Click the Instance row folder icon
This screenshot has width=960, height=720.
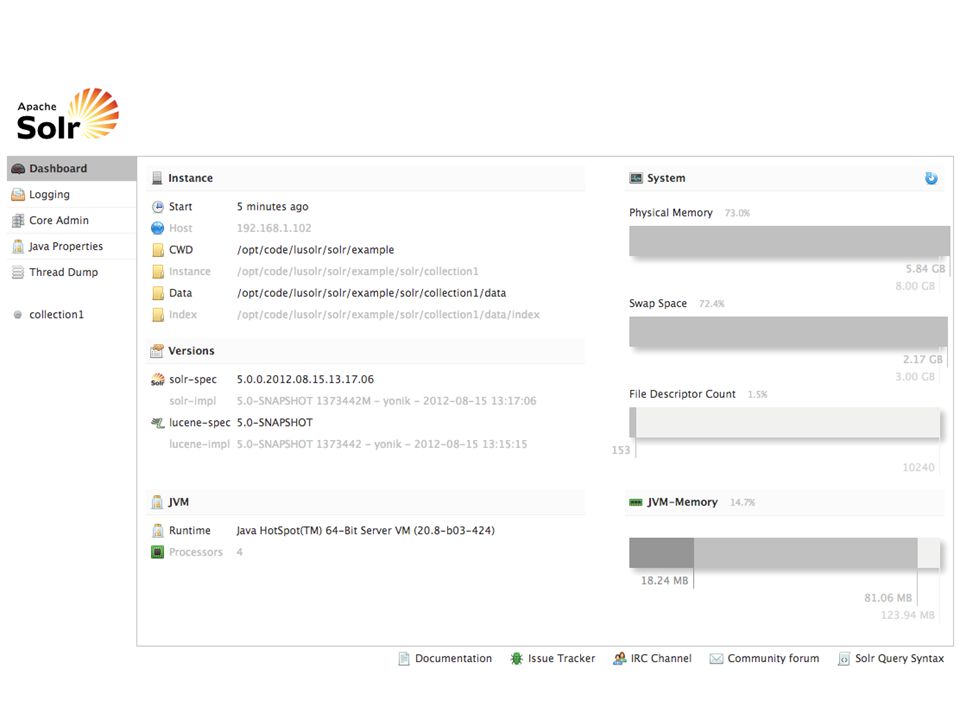click(x=158, y=271)
